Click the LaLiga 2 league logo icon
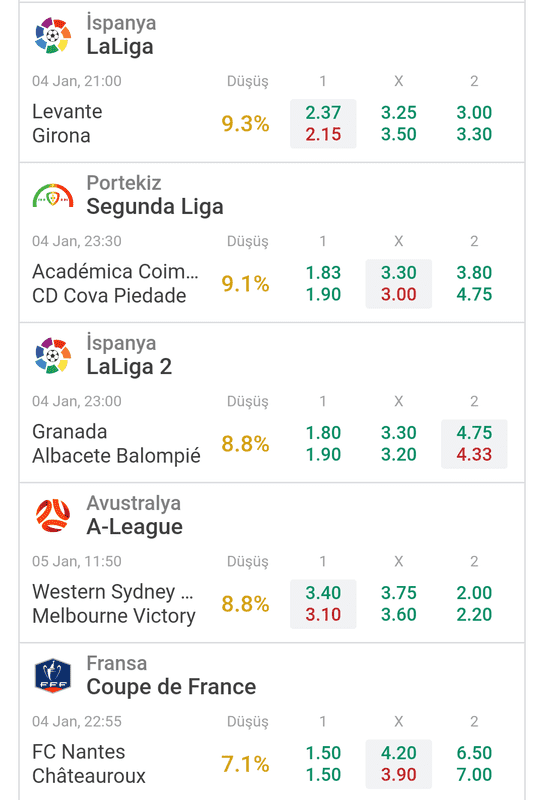This screenshot has width=544, height=800. 53,356
